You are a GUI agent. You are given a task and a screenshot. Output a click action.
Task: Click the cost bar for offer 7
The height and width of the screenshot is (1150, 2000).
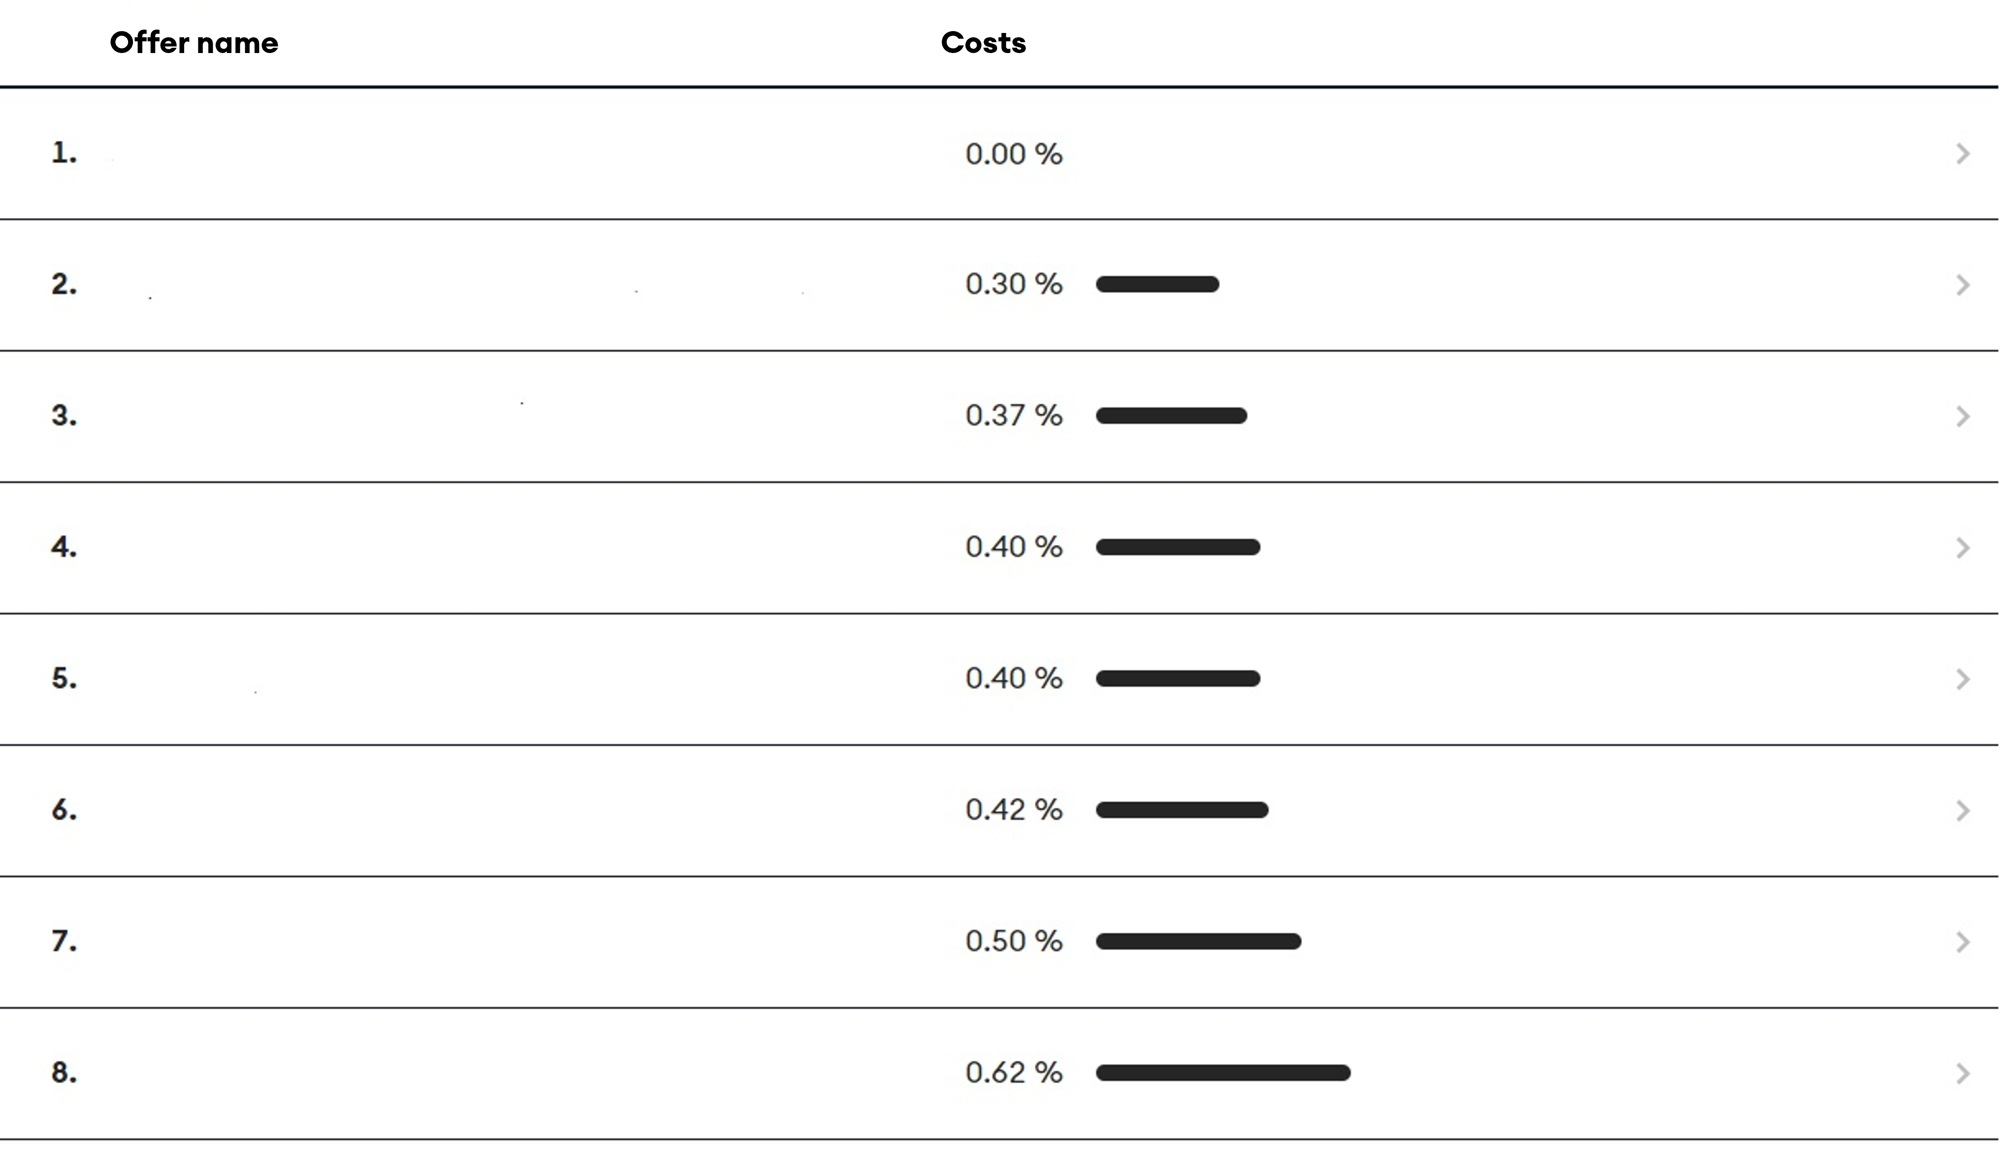(x=1198, y=941)
